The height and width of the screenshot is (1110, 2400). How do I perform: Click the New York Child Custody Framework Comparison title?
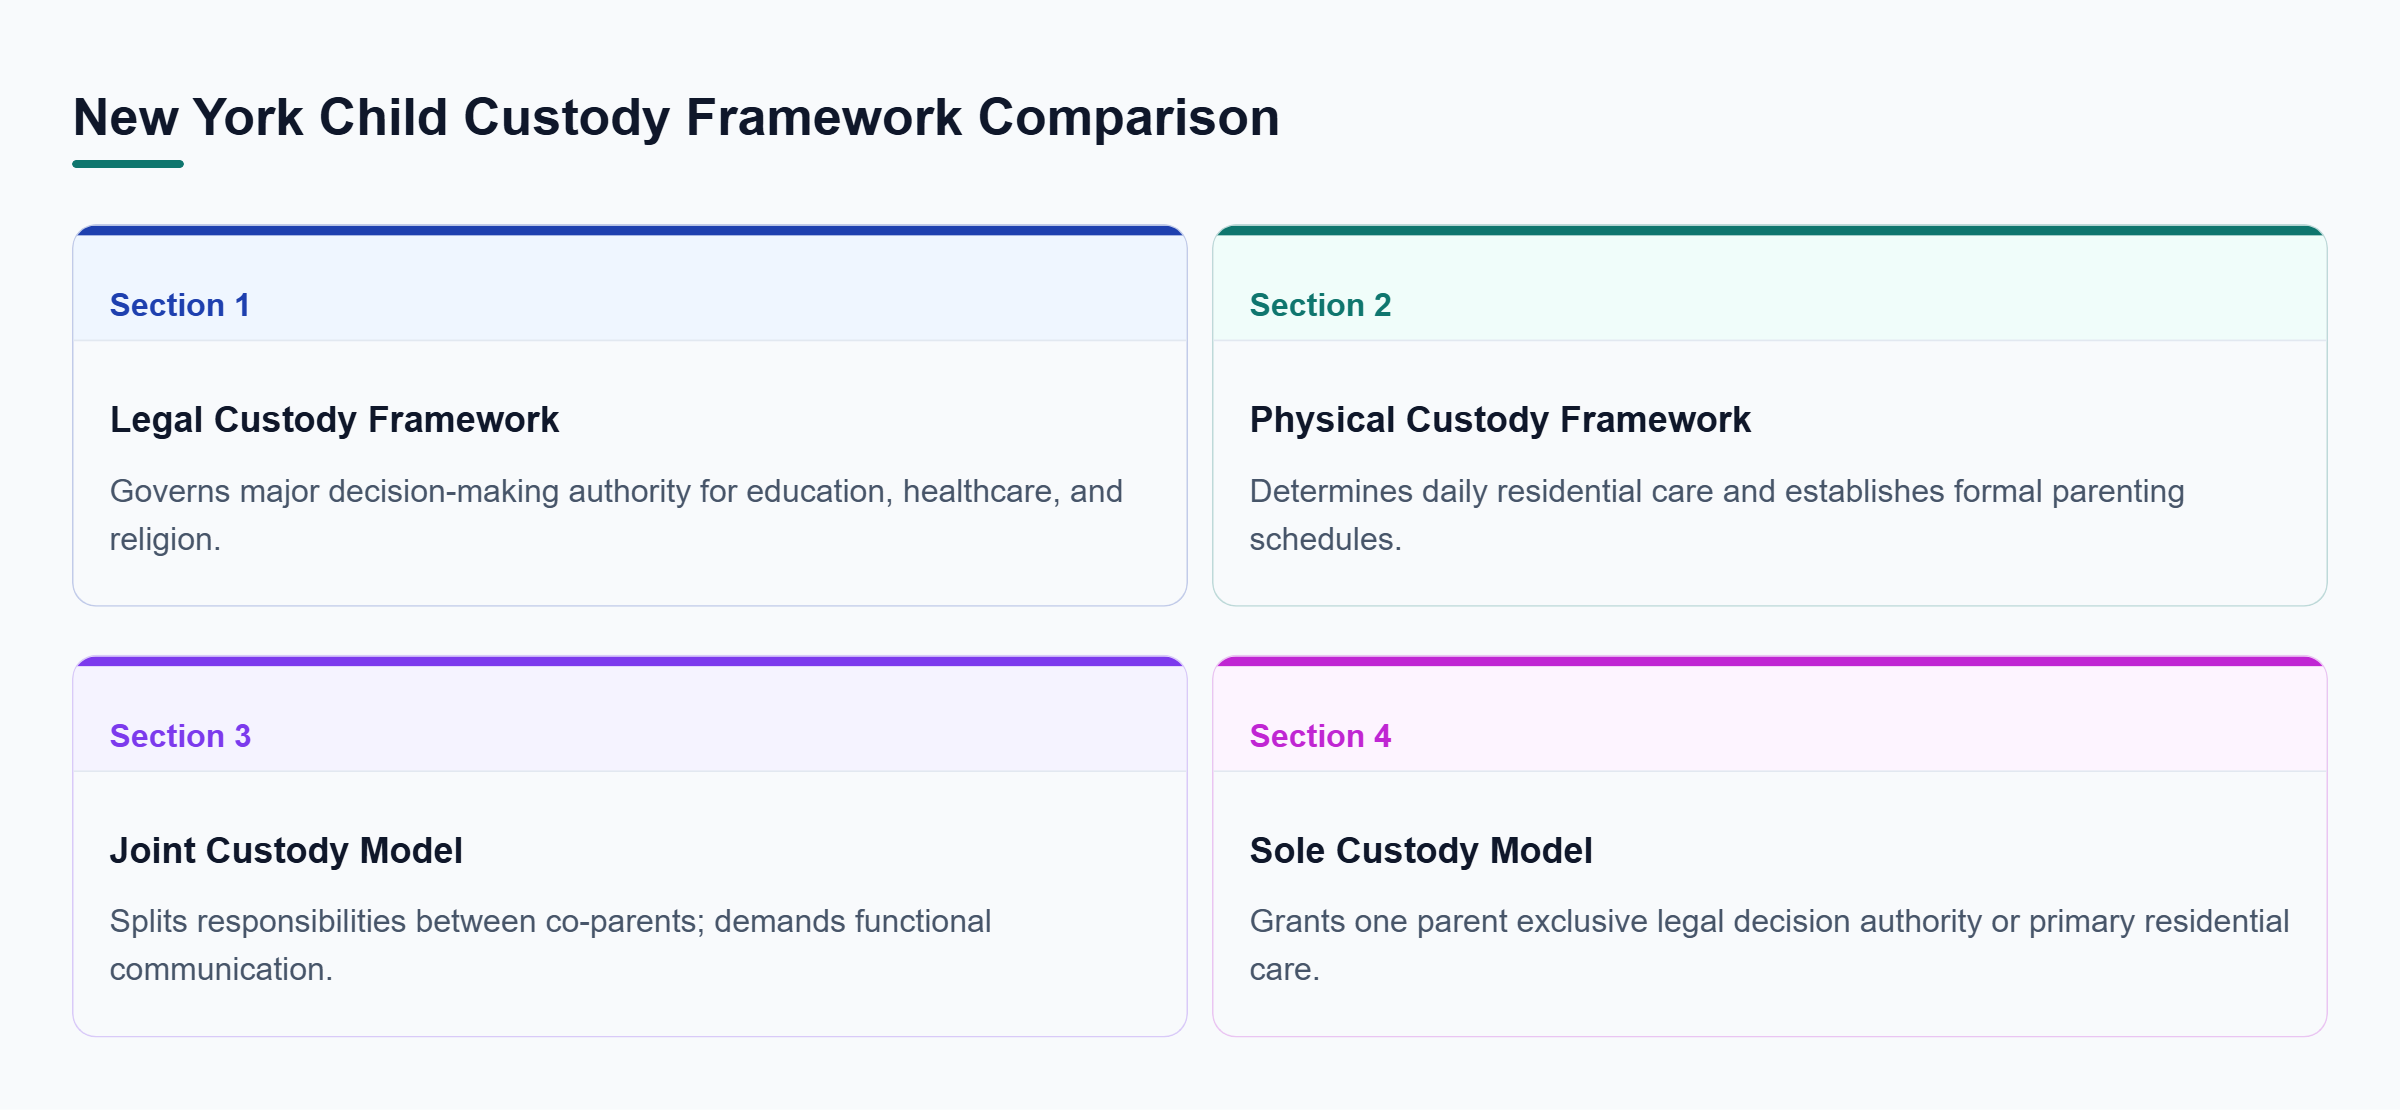tap(676, 118)
